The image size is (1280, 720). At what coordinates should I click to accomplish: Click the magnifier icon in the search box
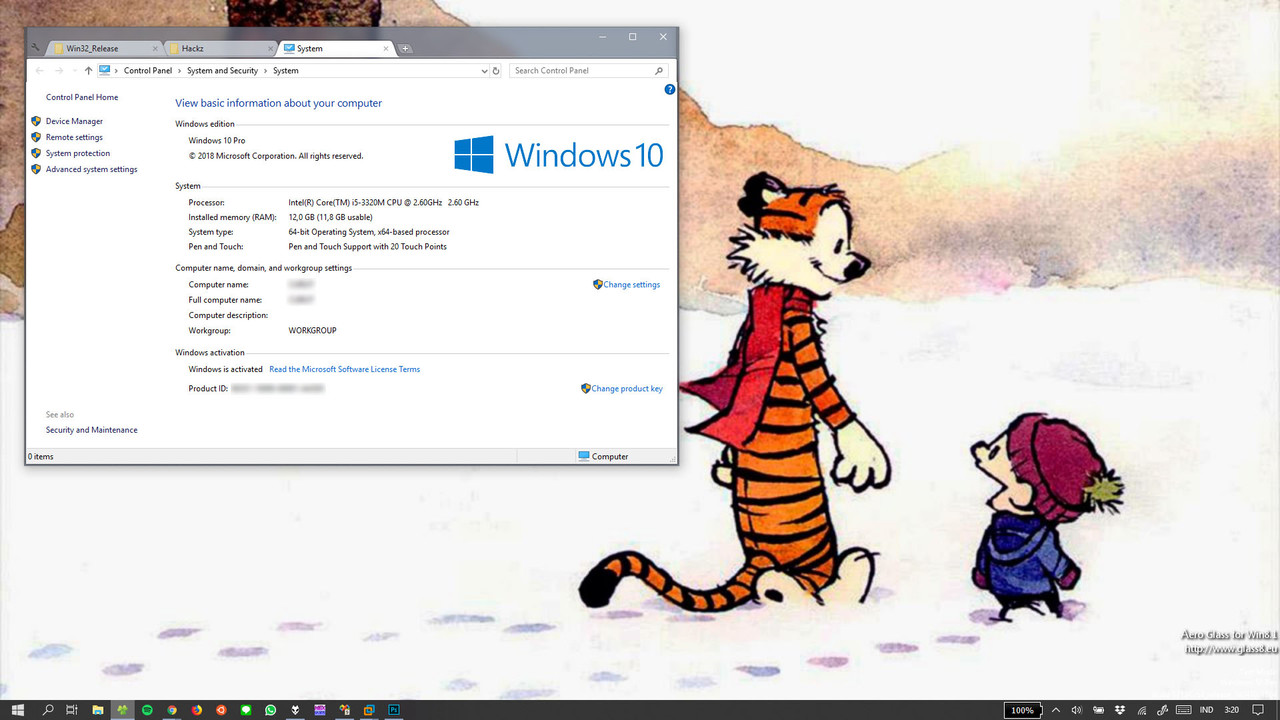click(658, 71)
